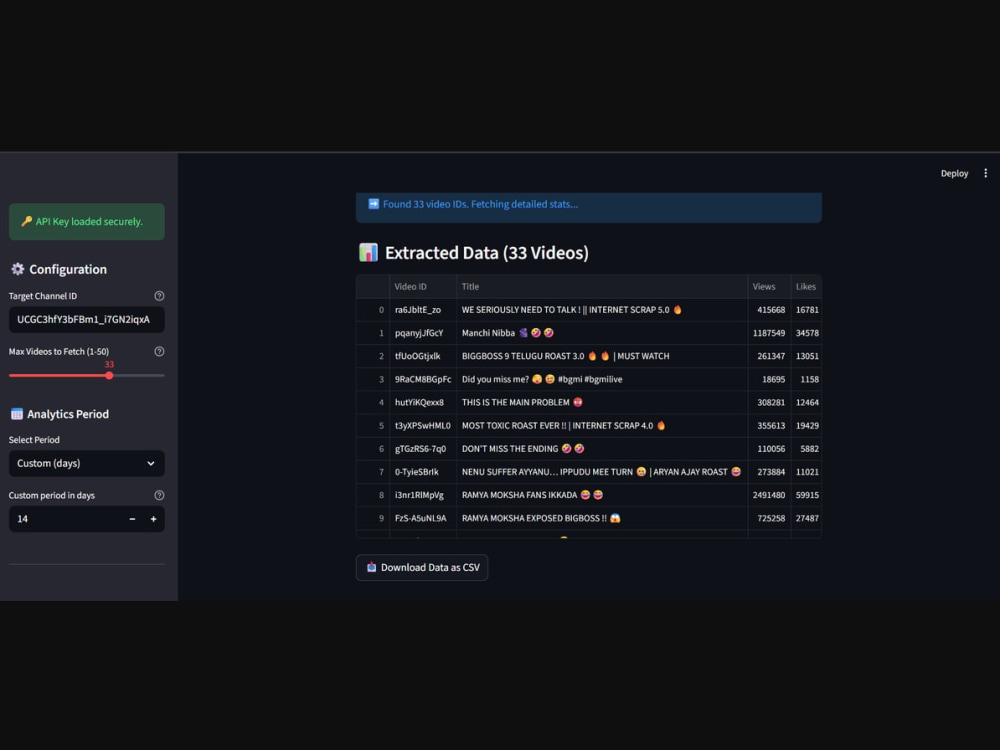
Task: Click the likes value 1158
Action: (x=806, y=379)
